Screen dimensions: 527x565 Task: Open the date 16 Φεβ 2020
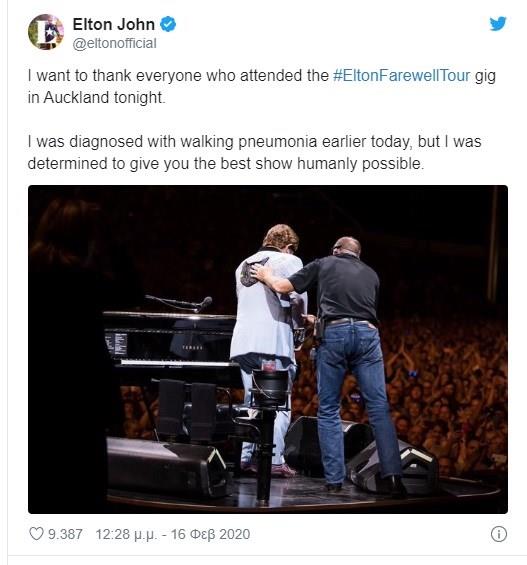click(x=210, y=534)
